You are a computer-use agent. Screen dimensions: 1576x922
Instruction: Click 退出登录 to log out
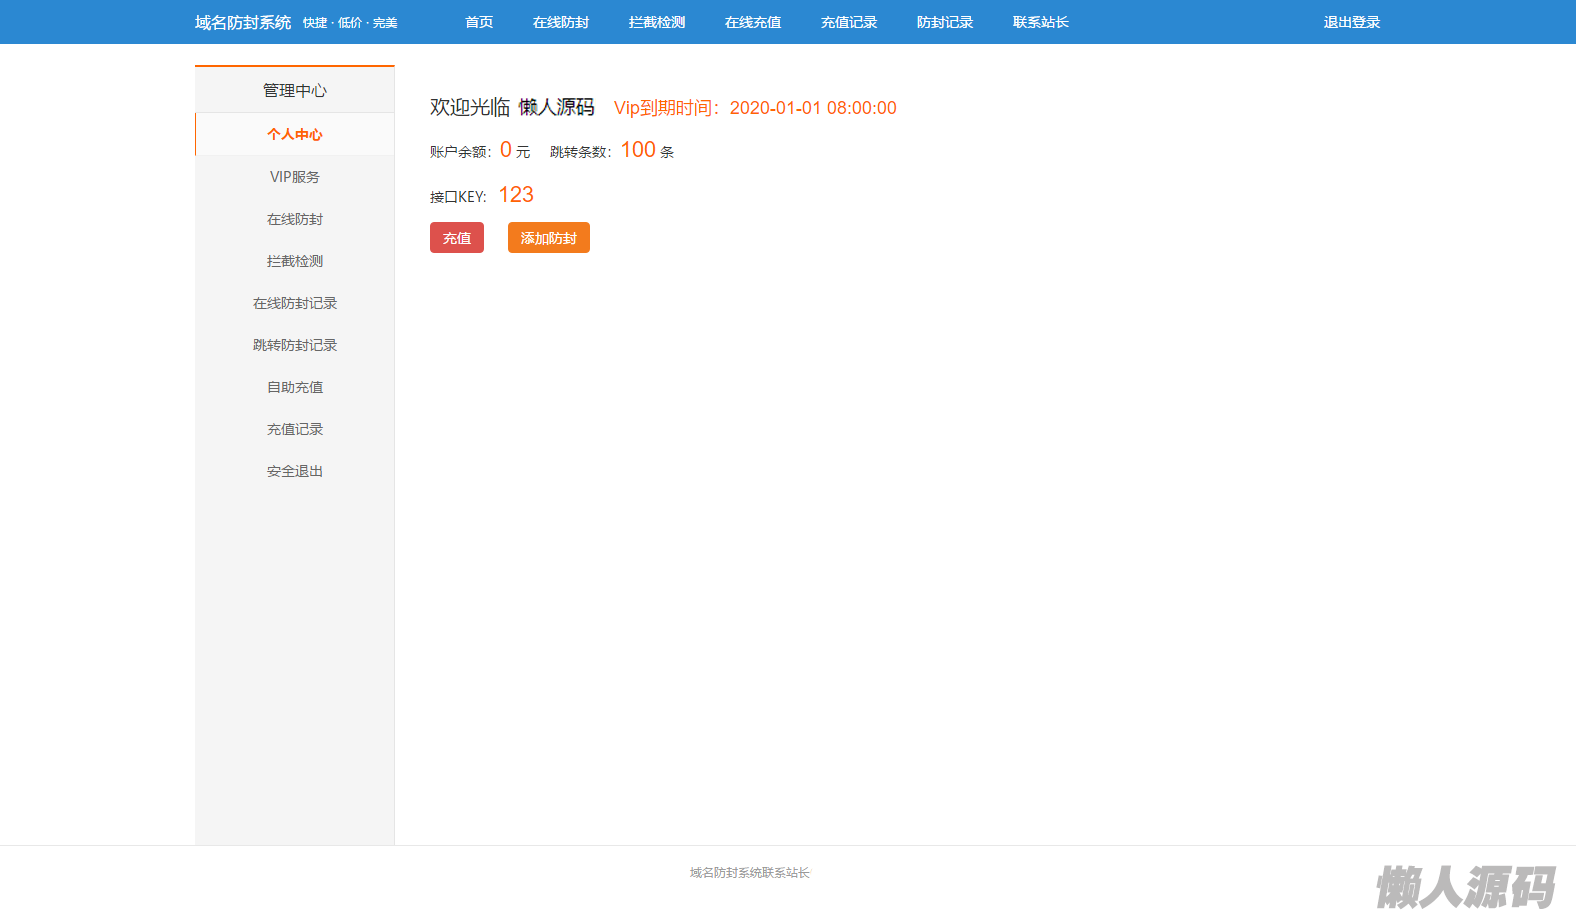(1352, 22)
